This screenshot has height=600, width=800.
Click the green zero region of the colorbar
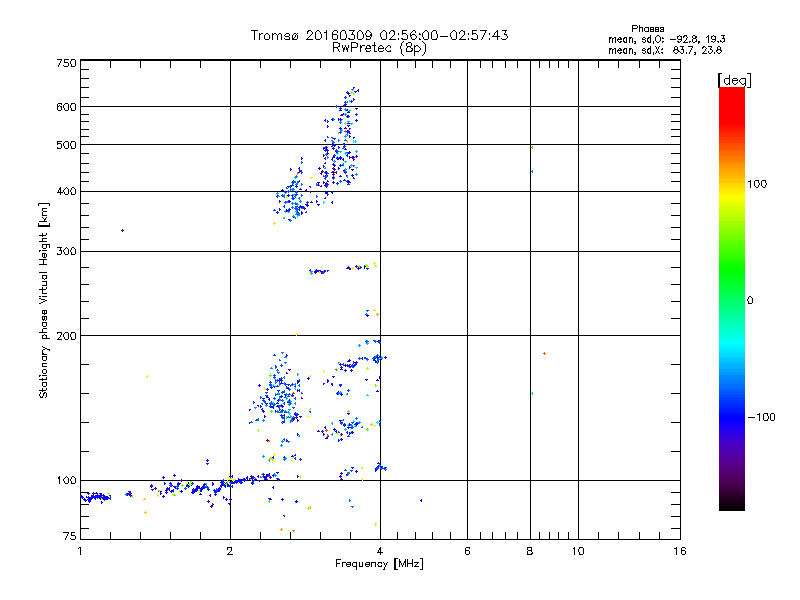point(732,300)
